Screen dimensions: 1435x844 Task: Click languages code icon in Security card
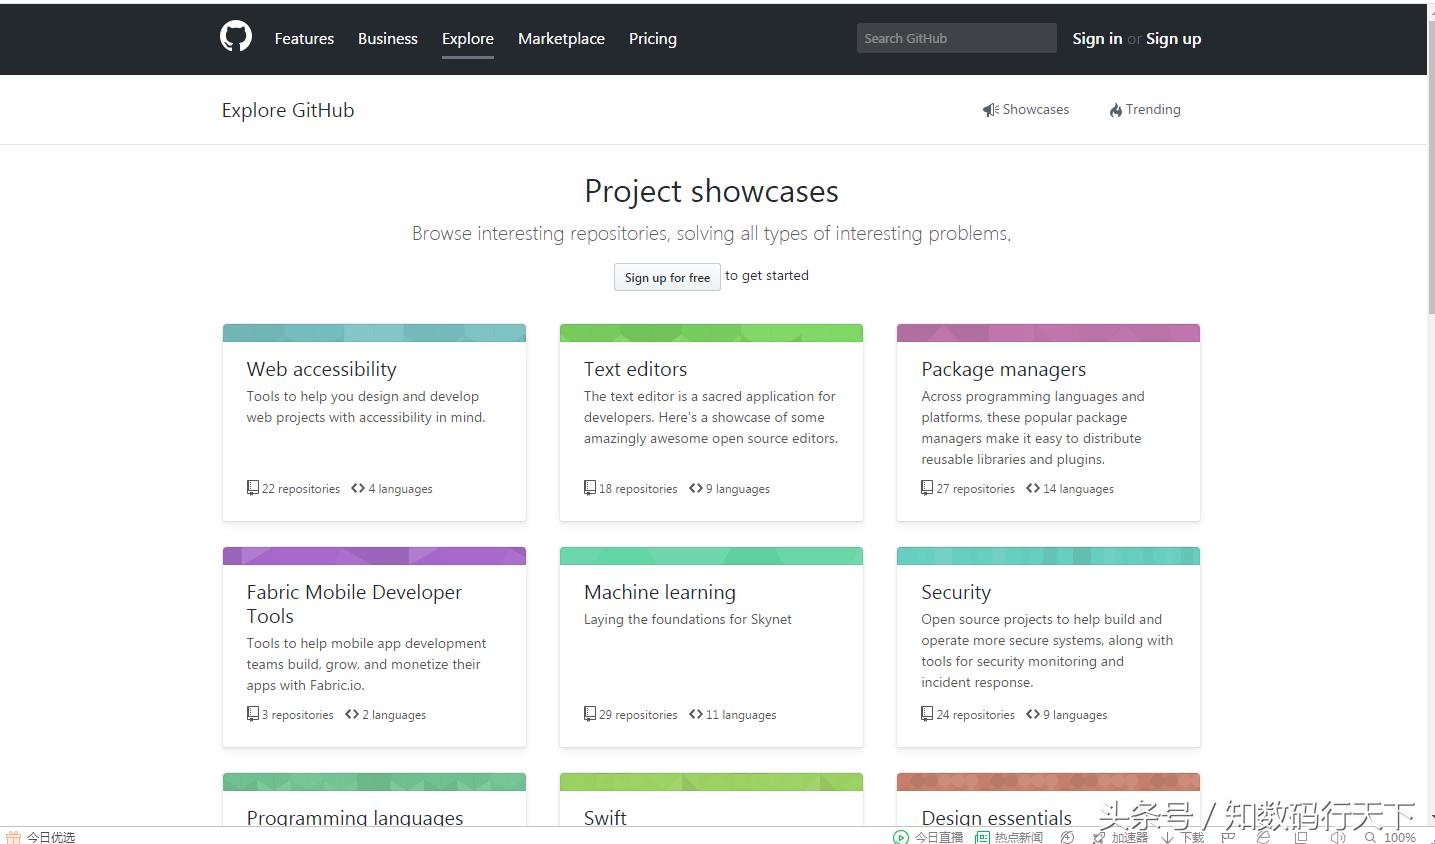point(1033,714)
